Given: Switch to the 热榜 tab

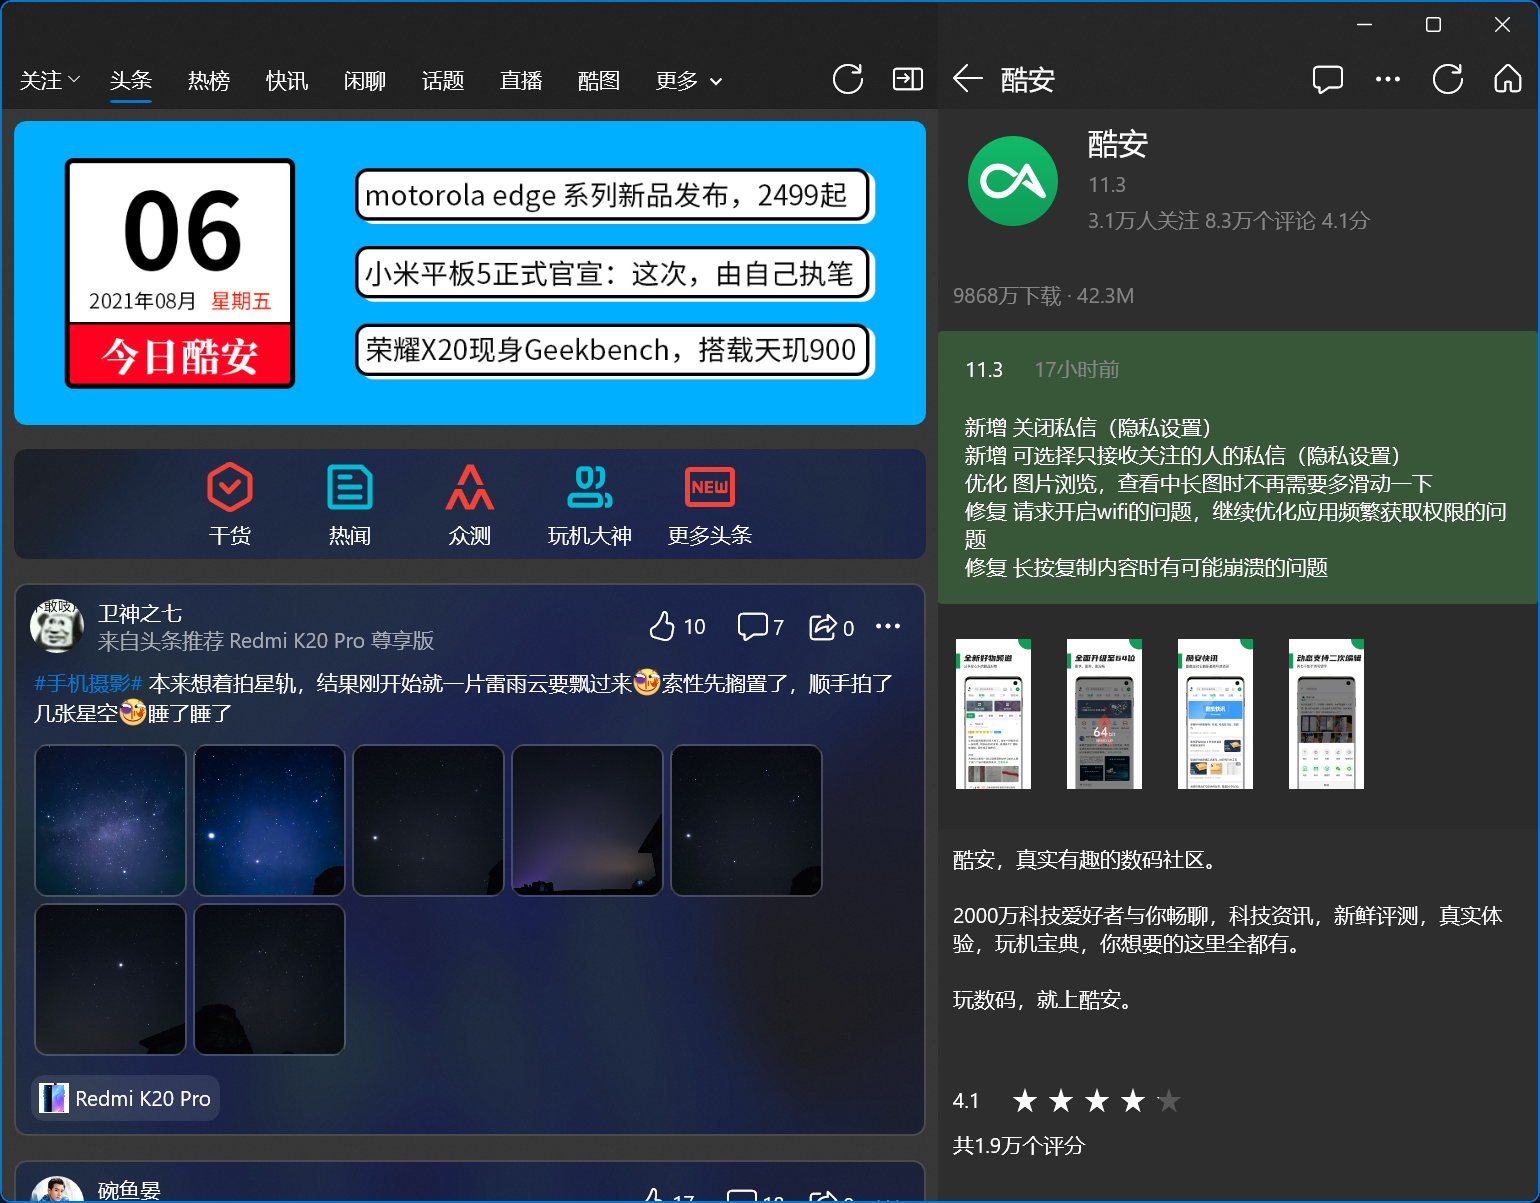Looking at the screenshot, I should [209, 80].
